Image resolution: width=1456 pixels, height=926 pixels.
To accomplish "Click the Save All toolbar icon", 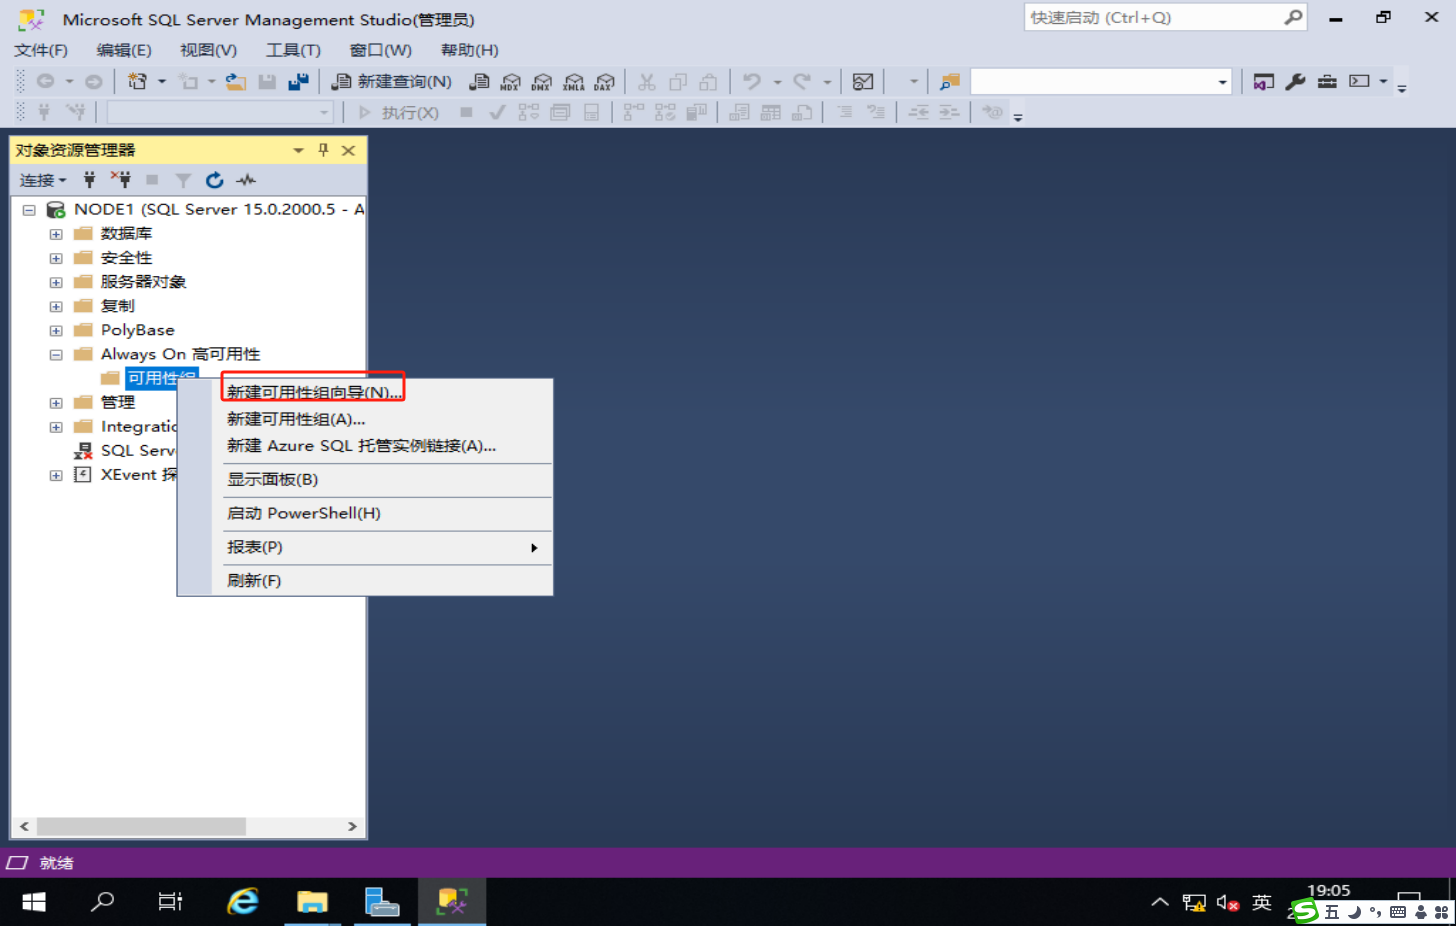I will 298,82.
